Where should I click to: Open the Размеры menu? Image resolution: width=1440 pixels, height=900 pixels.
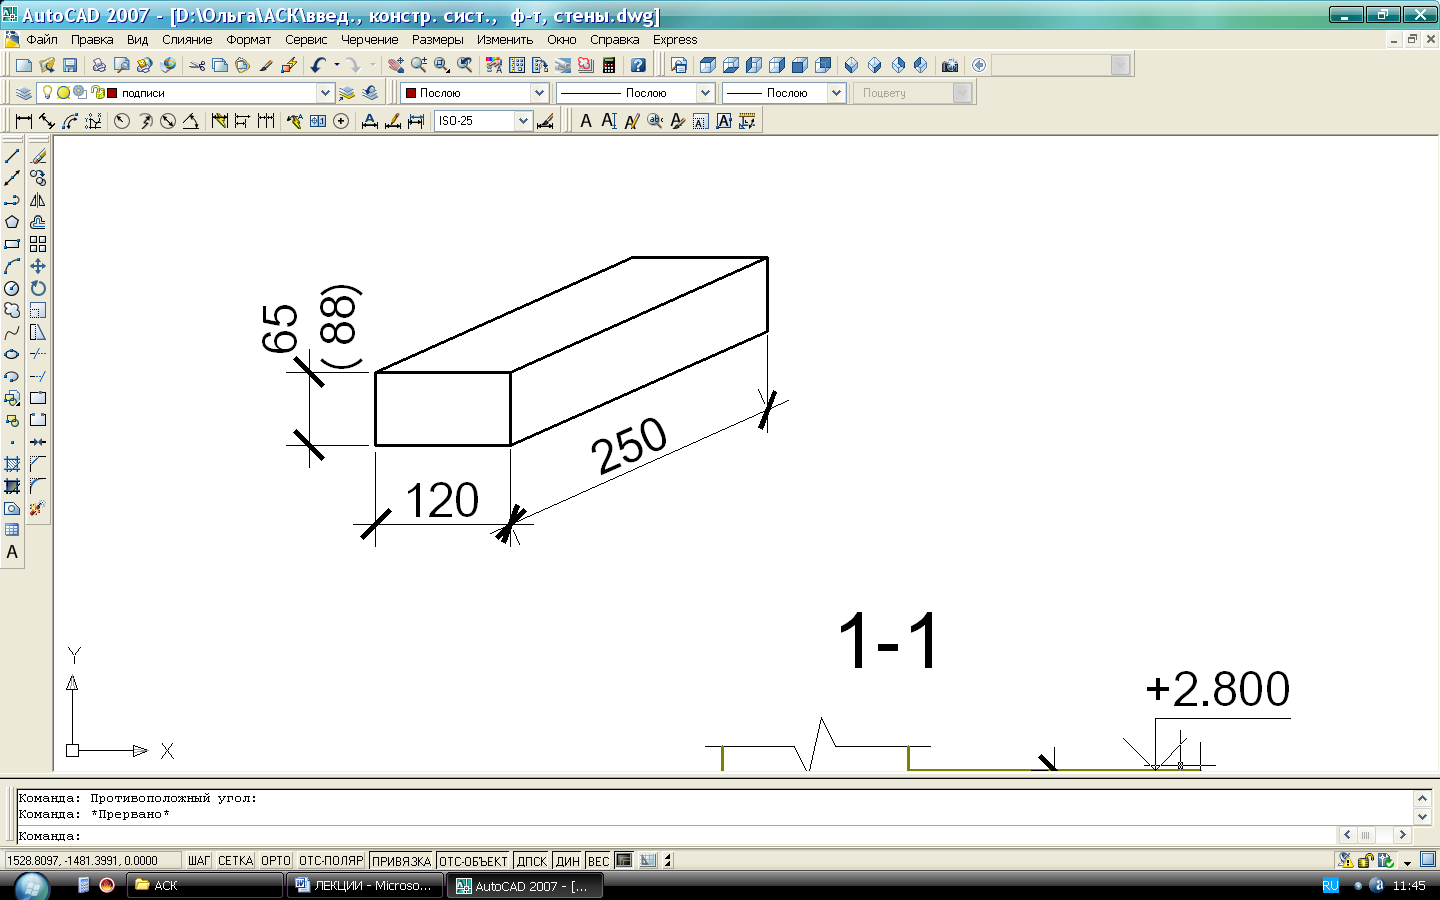point(437,40)
